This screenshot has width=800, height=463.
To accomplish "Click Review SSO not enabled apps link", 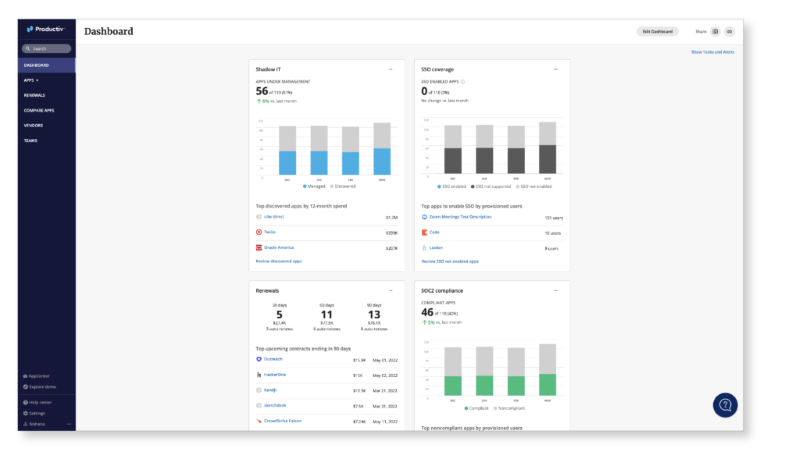I will [450, 261].
